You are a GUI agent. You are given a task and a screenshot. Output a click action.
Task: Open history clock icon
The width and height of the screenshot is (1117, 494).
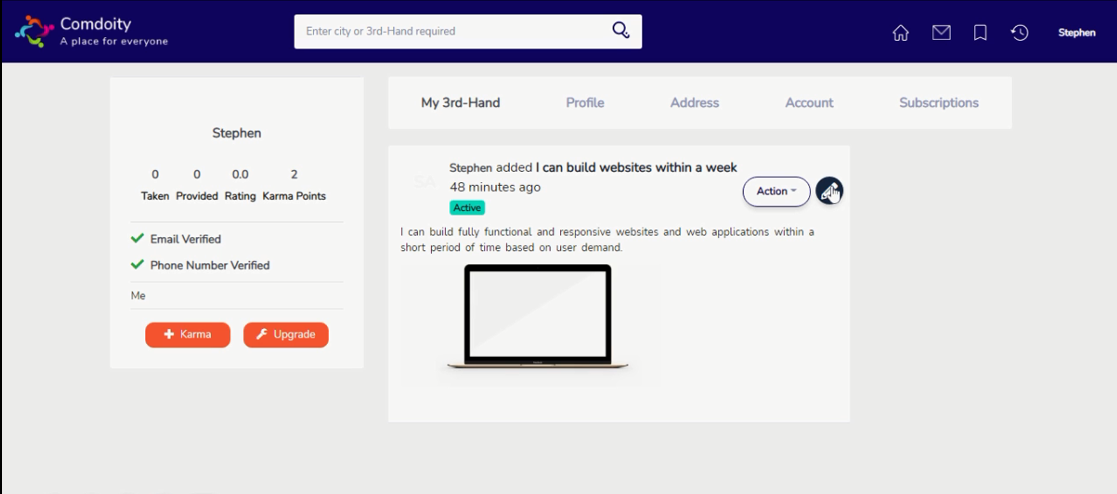pyautogui.click(x=1019, y=33)
